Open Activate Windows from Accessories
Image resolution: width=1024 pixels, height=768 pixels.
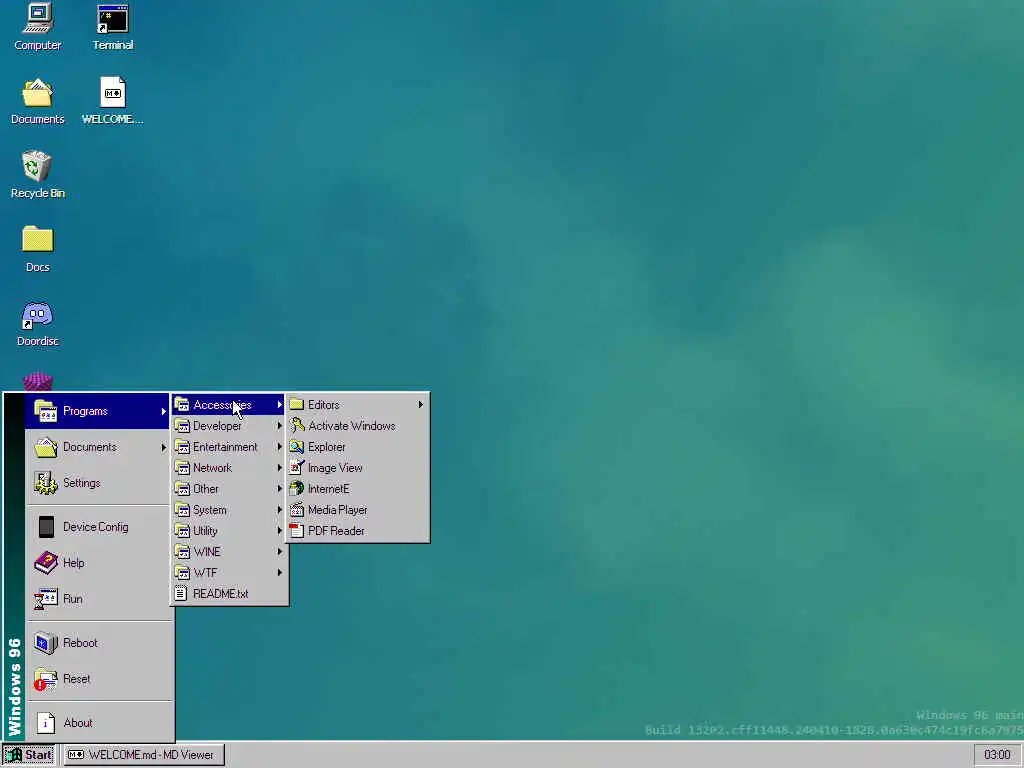(357, 426)
